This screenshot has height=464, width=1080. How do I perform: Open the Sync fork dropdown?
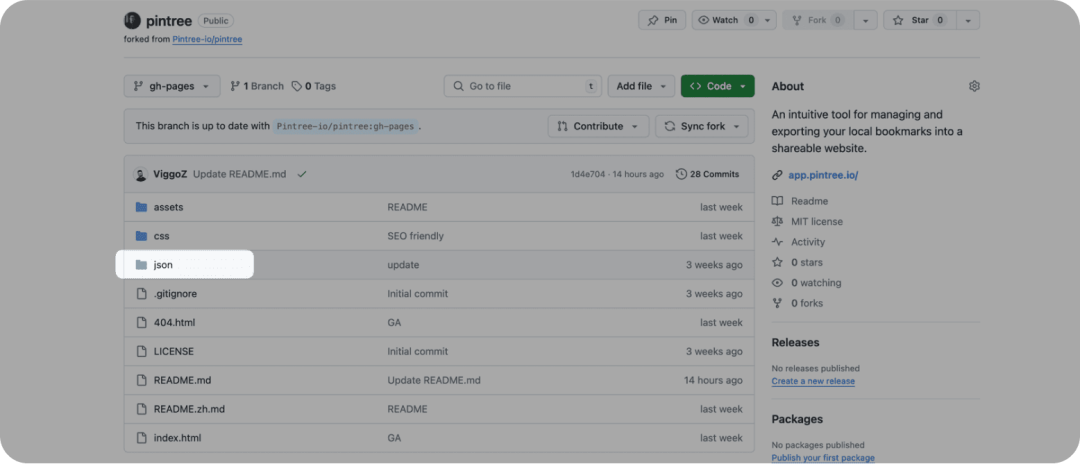tap(702, 127)
